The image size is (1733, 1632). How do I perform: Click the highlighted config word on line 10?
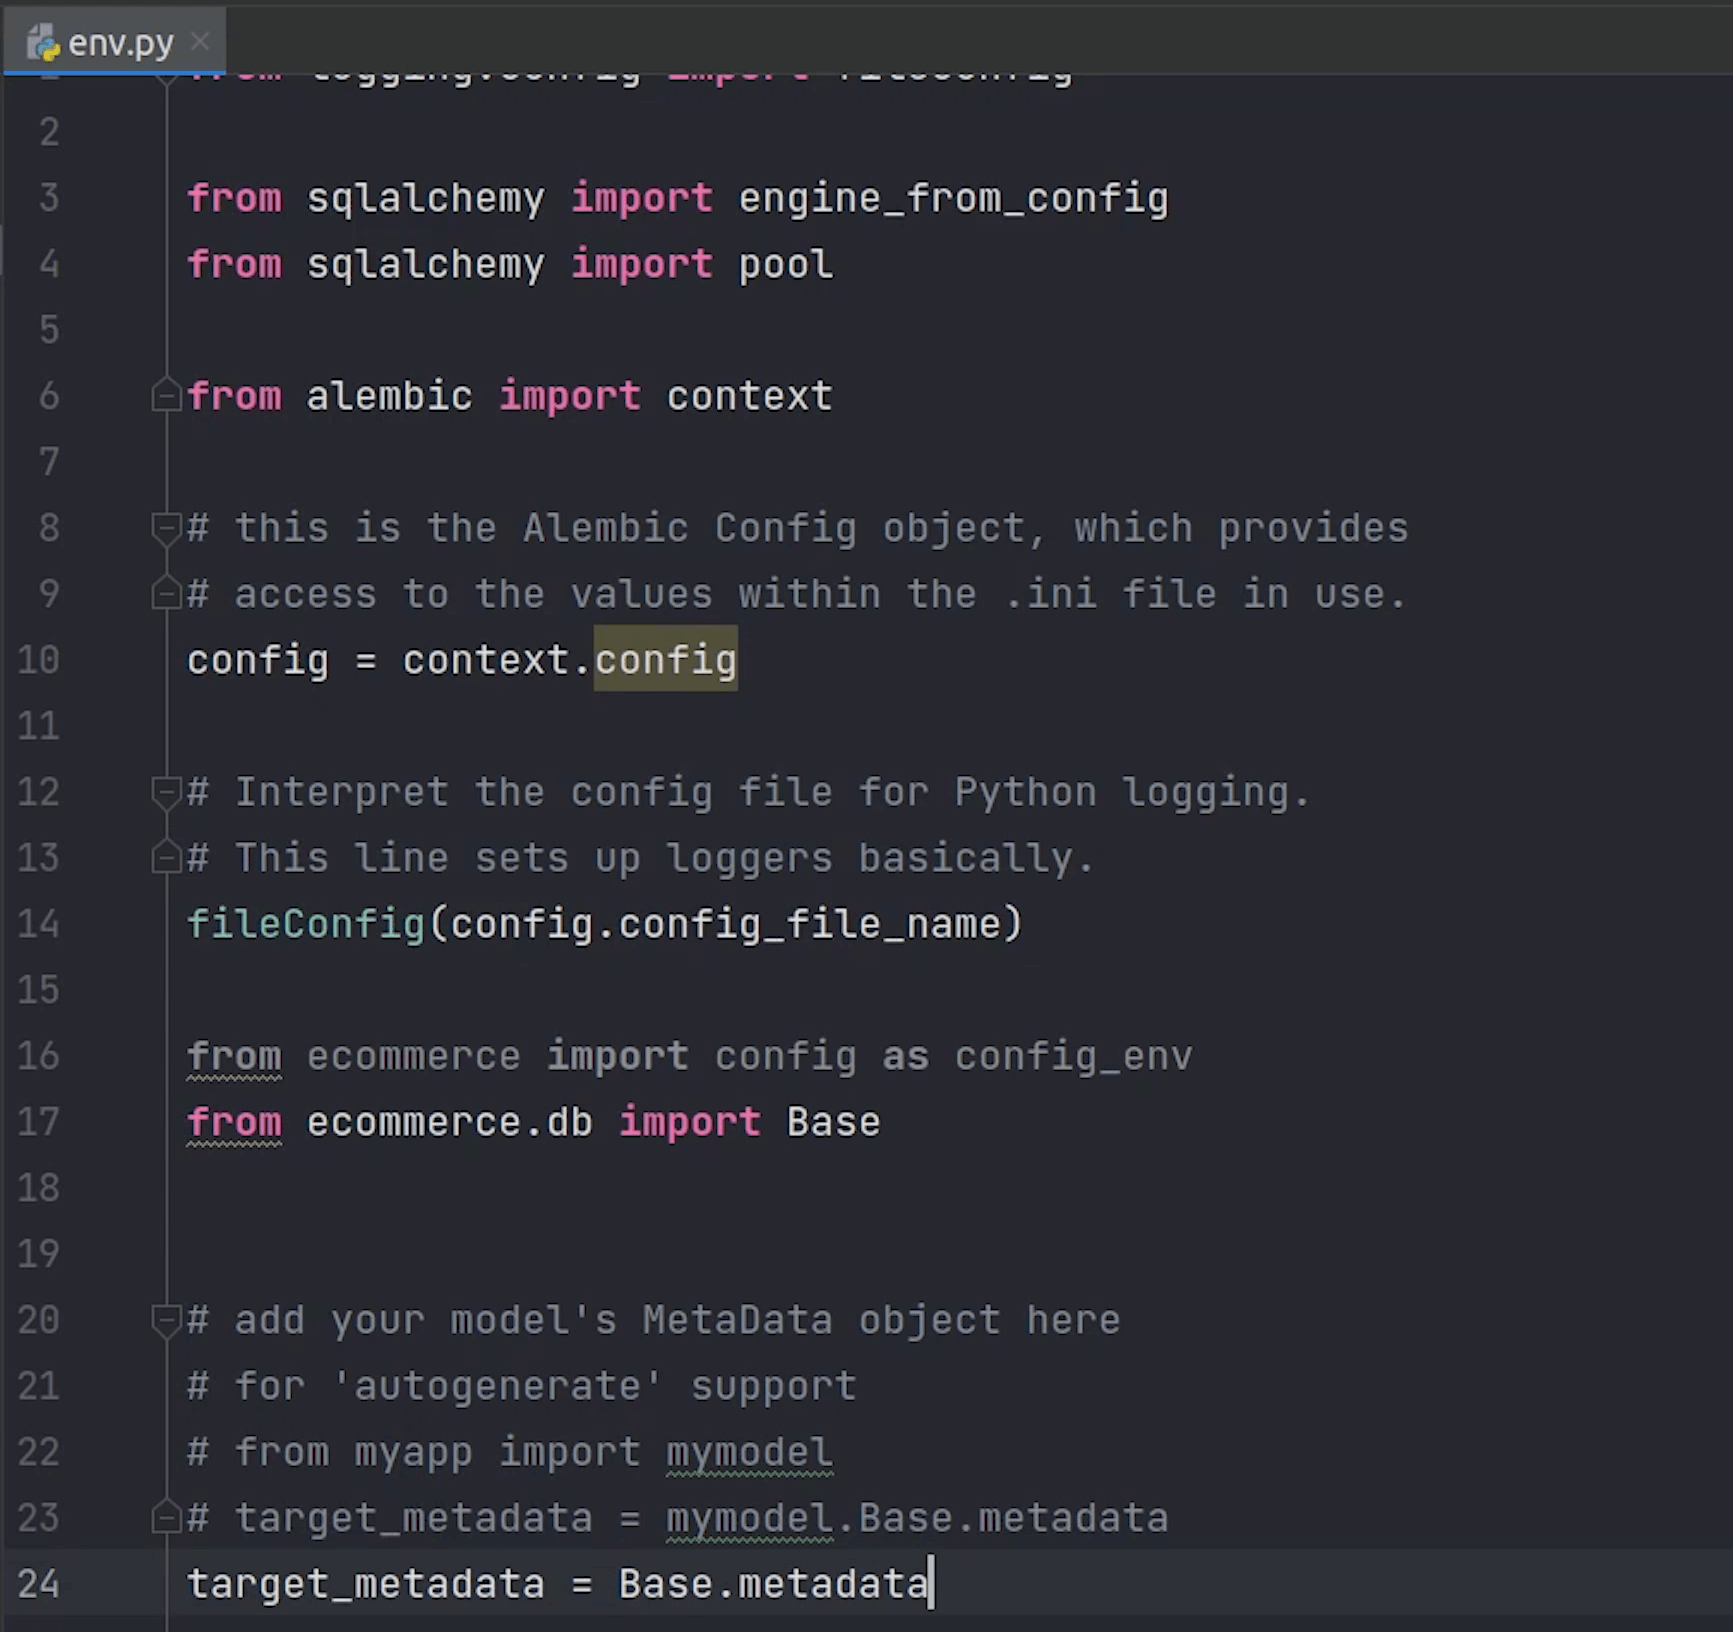pos(665,660)
